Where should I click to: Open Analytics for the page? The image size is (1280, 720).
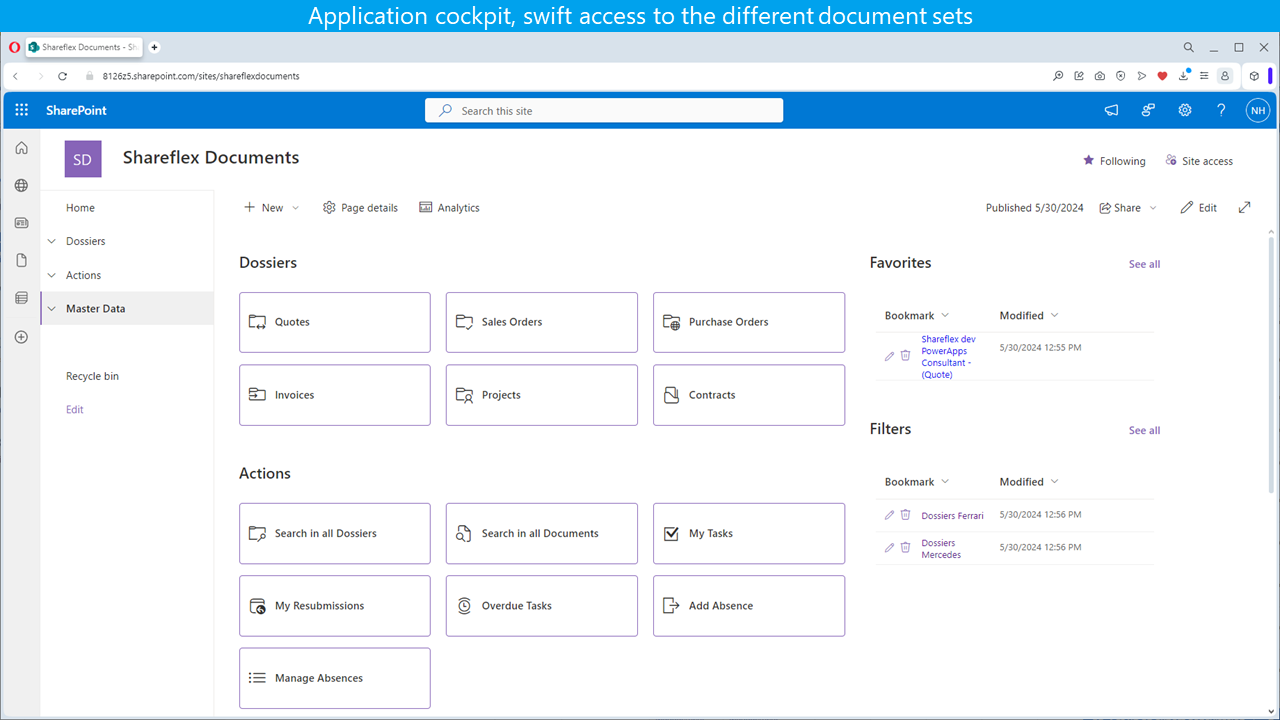[x=449, y=208]
